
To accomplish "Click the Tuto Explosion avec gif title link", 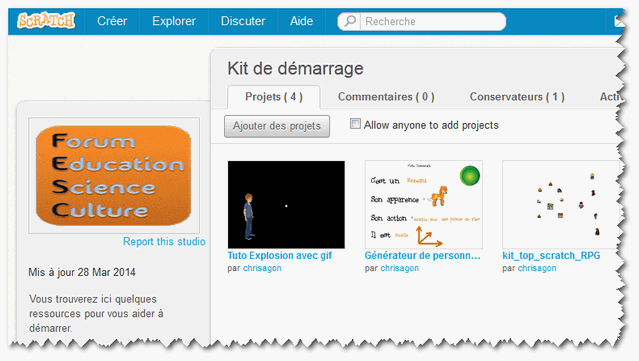I will [x=280, y=255].
